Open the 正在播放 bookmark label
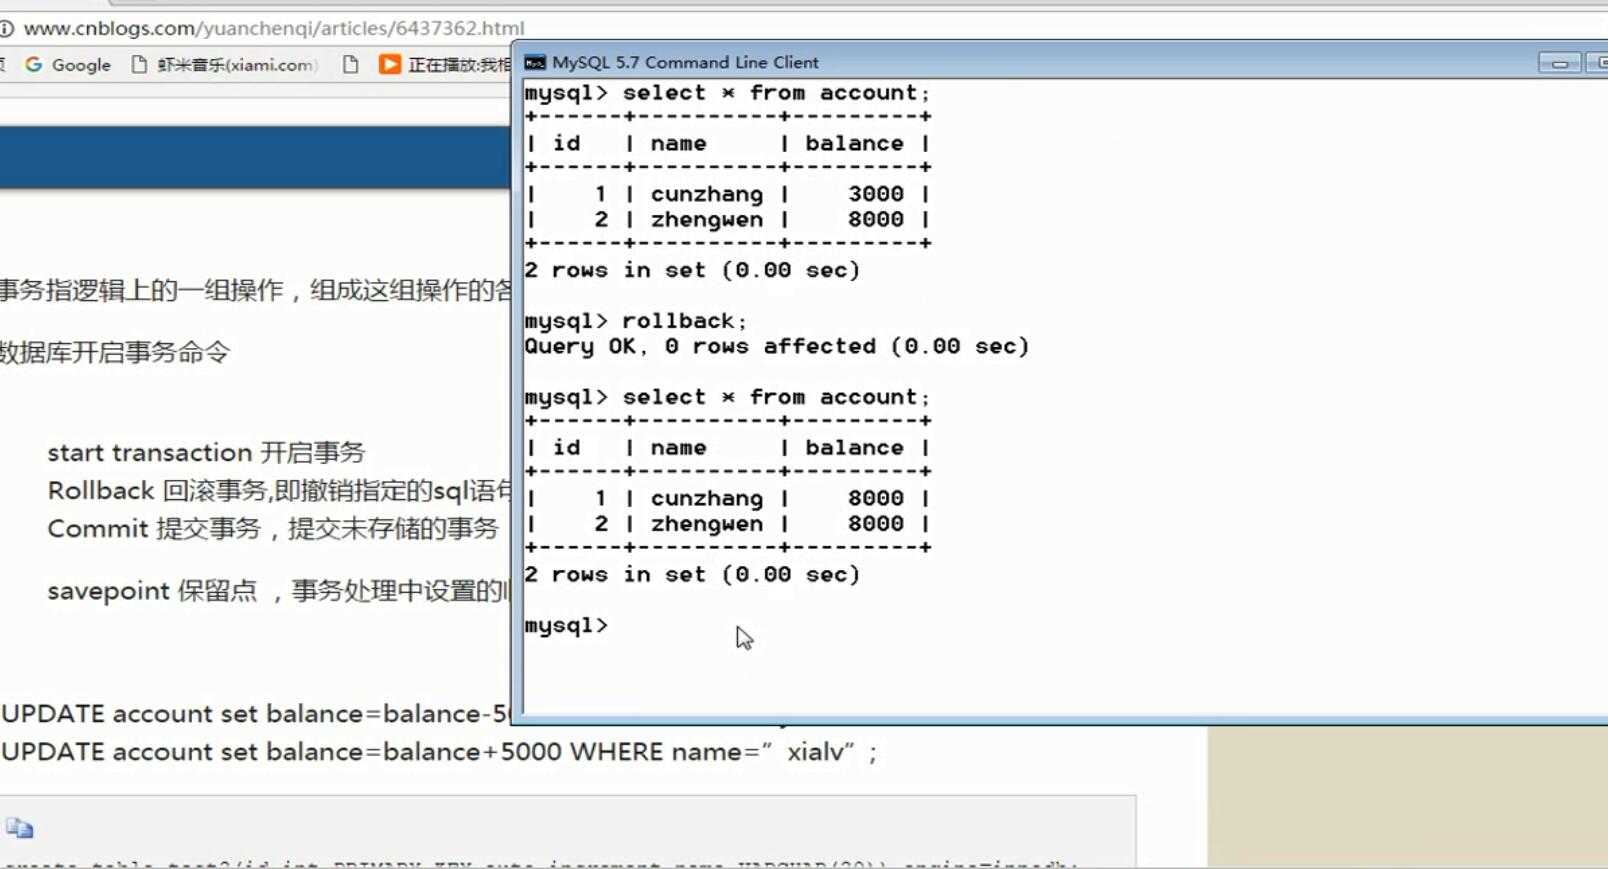Viewport: 1608px width, 869px height. click(x=459, y=65)
